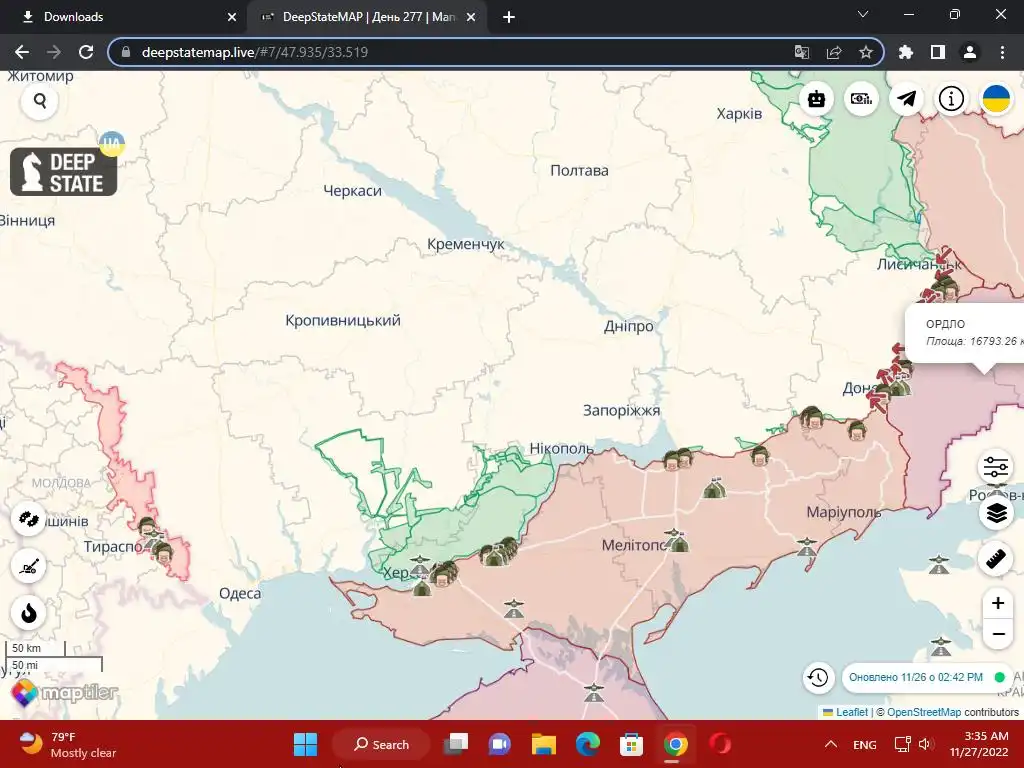Screen dimensions: 1024x768
Task: Click the Deep State logo
Action: tap(64, 172)
